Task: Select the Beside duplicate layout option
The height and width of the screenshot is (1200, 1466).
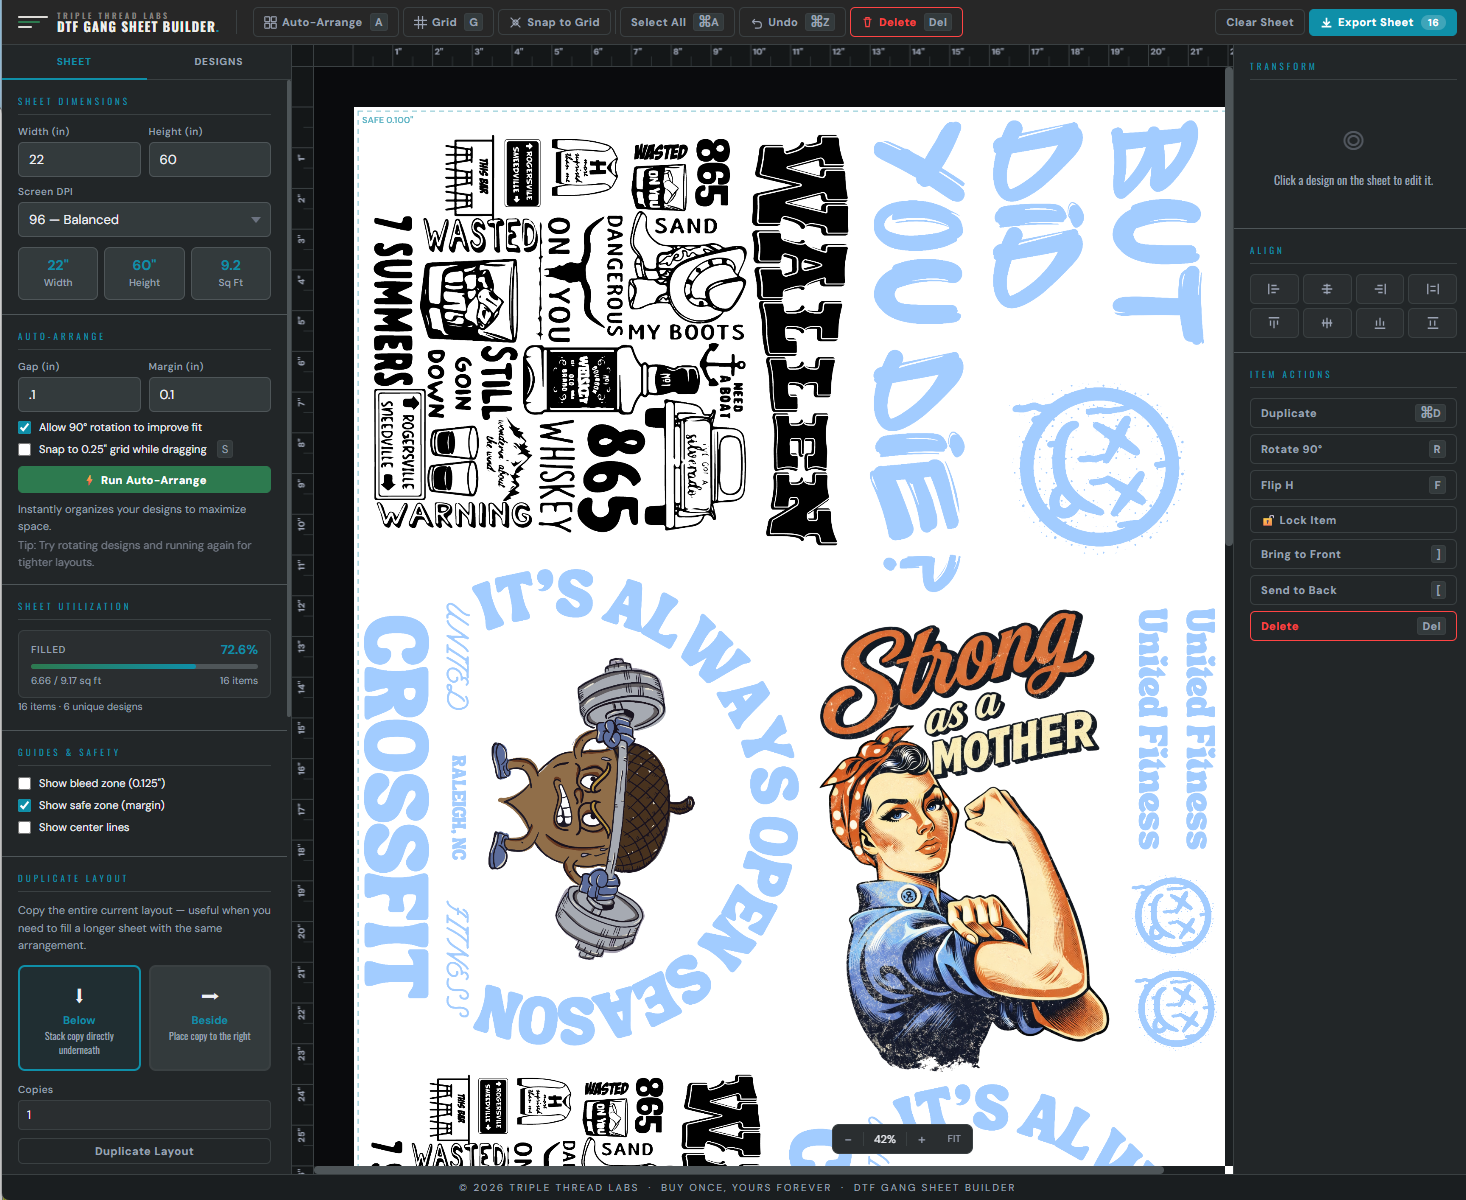Action: (x=210, y=1018)
